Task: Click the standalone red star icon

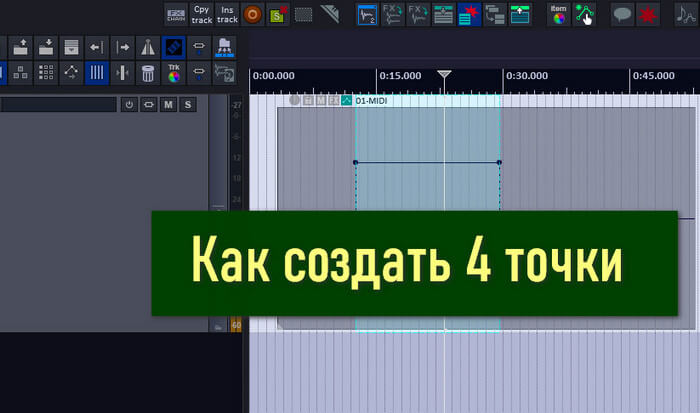Action: click(648, 15)
